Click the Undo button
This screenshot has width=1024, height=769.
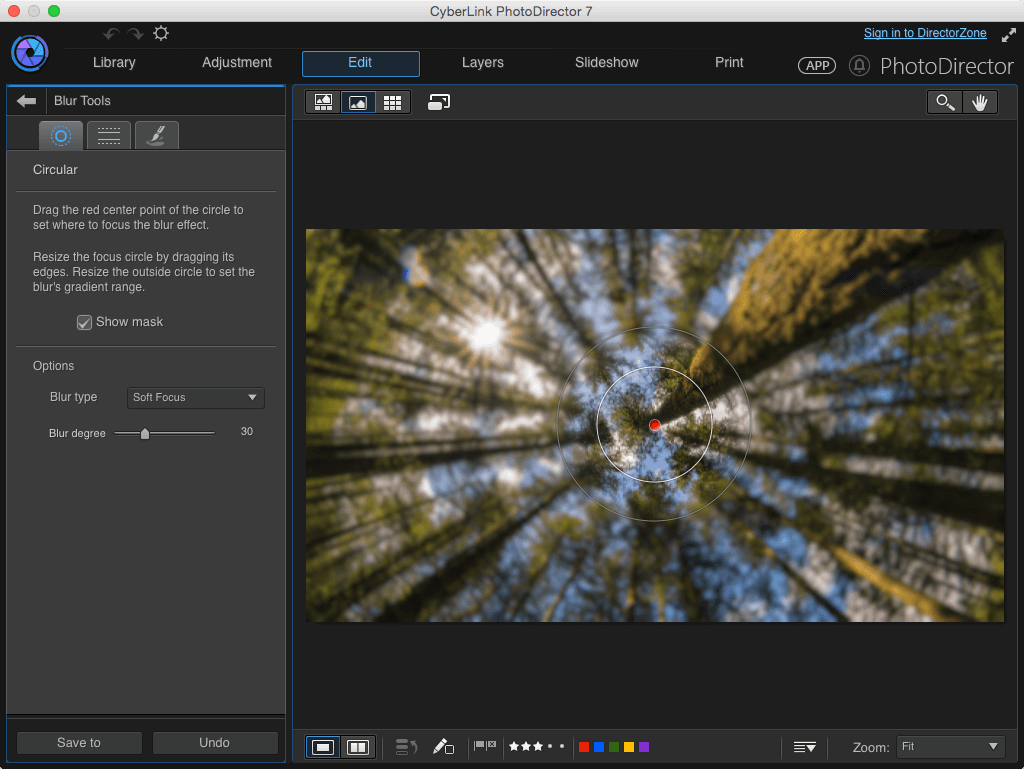click(x=215, y=743)
